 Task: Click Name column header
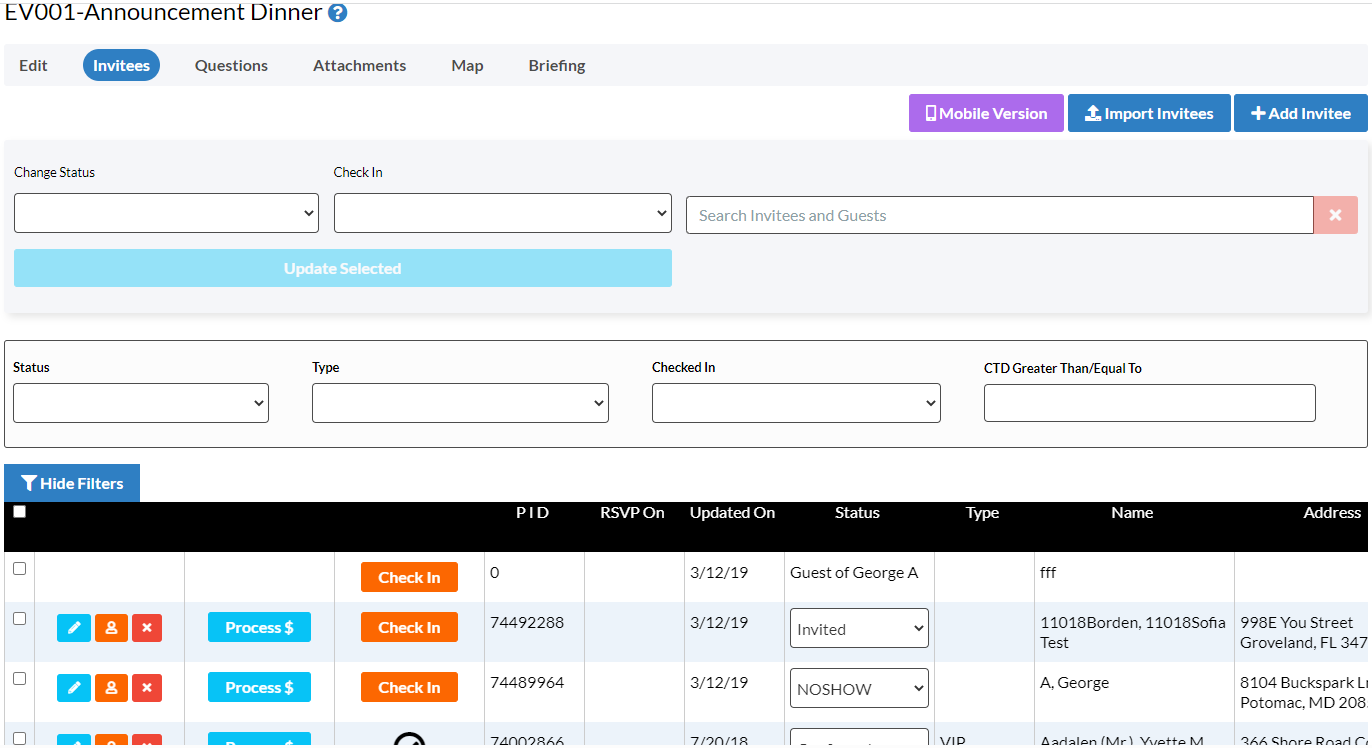[x=1132, y=513]
